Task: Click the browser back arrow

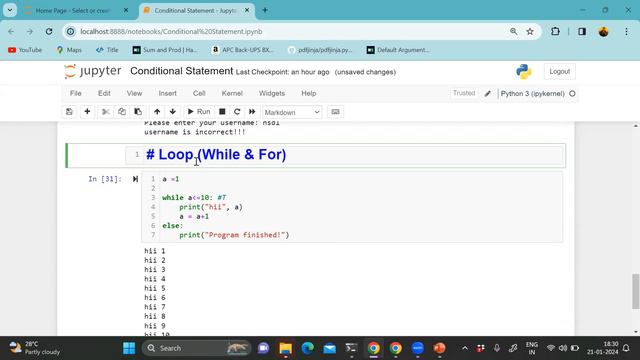Action: 11,31
